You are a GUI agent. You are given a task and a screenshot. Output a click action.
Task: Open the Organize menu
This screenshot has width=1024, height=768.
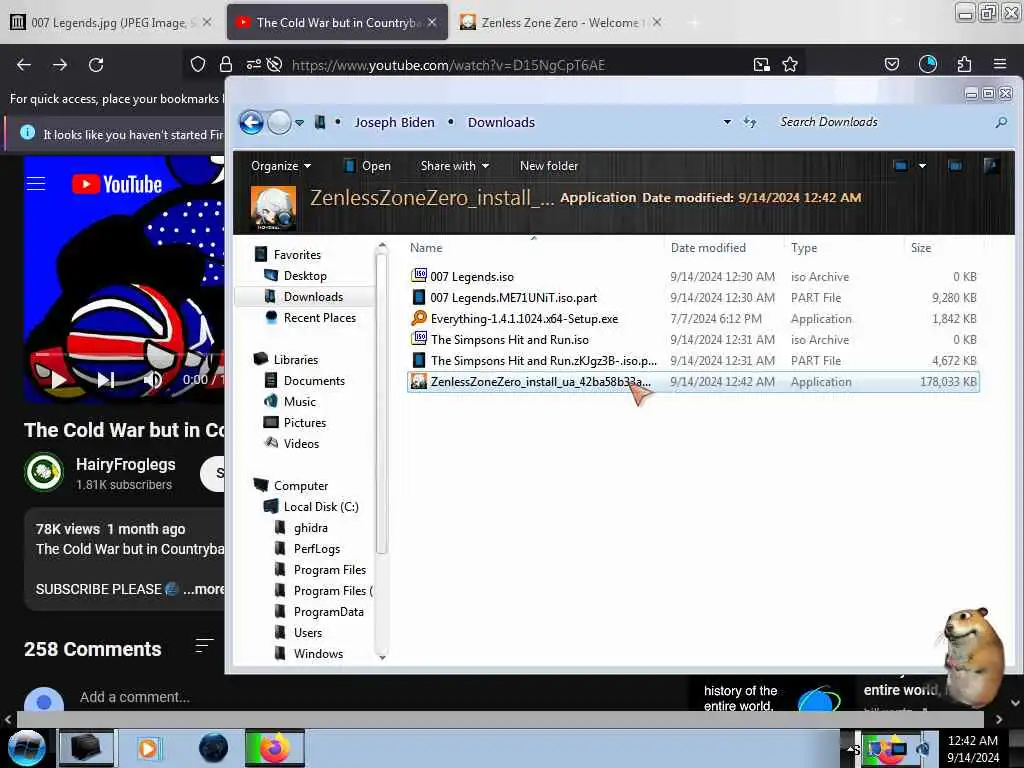[x=281, y=166]
